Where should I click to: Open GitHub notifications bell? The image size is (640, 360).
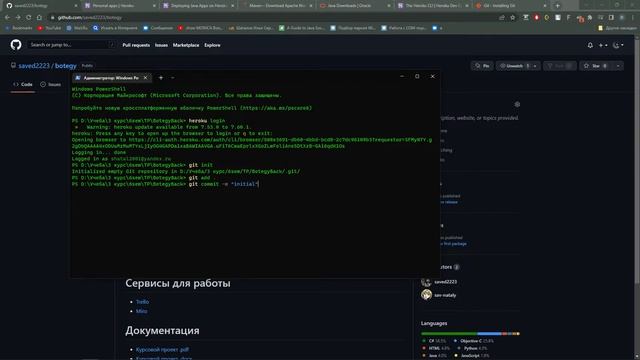[590, 45]
